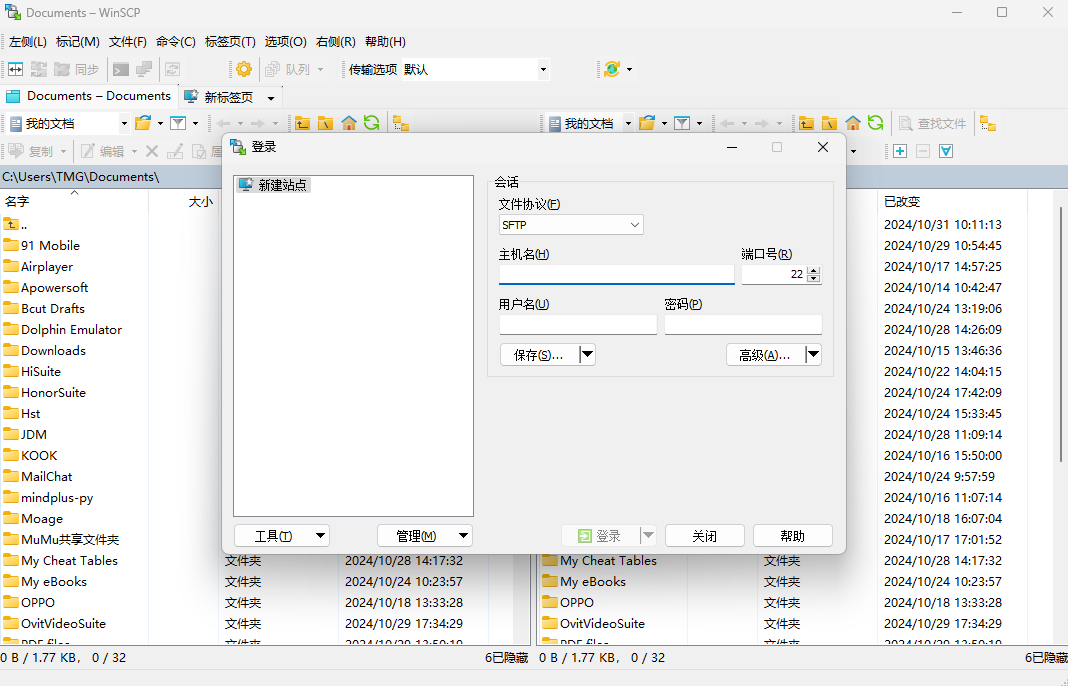This screenshot has width=1068, height=686.
Task: Add a bookmark with the blue plus icon
Action: pos(899,150)
